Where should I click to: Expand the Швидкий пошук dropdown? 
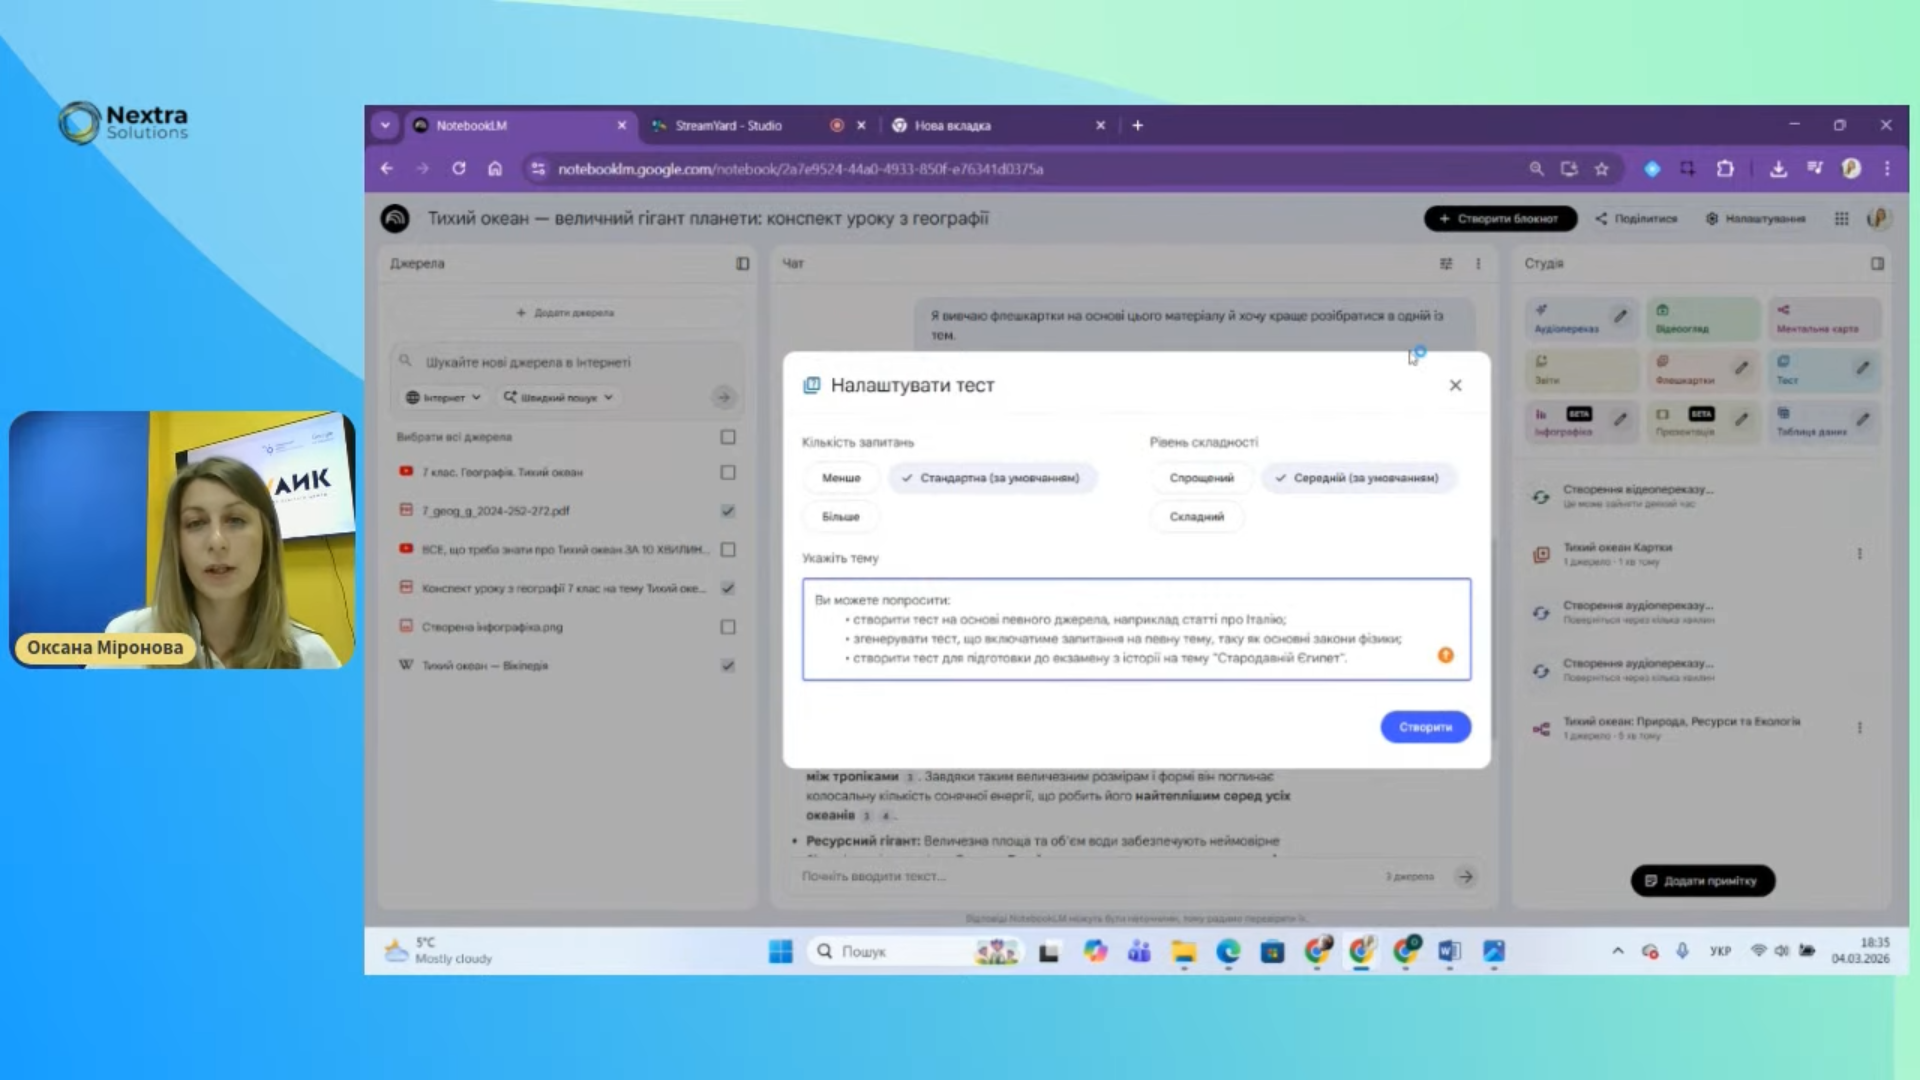(558, 397)
